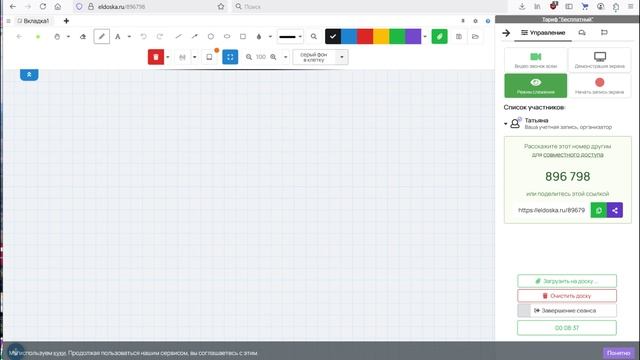
Task: Click the Завершение сеанса button
Action: click(x=567, y=311)
